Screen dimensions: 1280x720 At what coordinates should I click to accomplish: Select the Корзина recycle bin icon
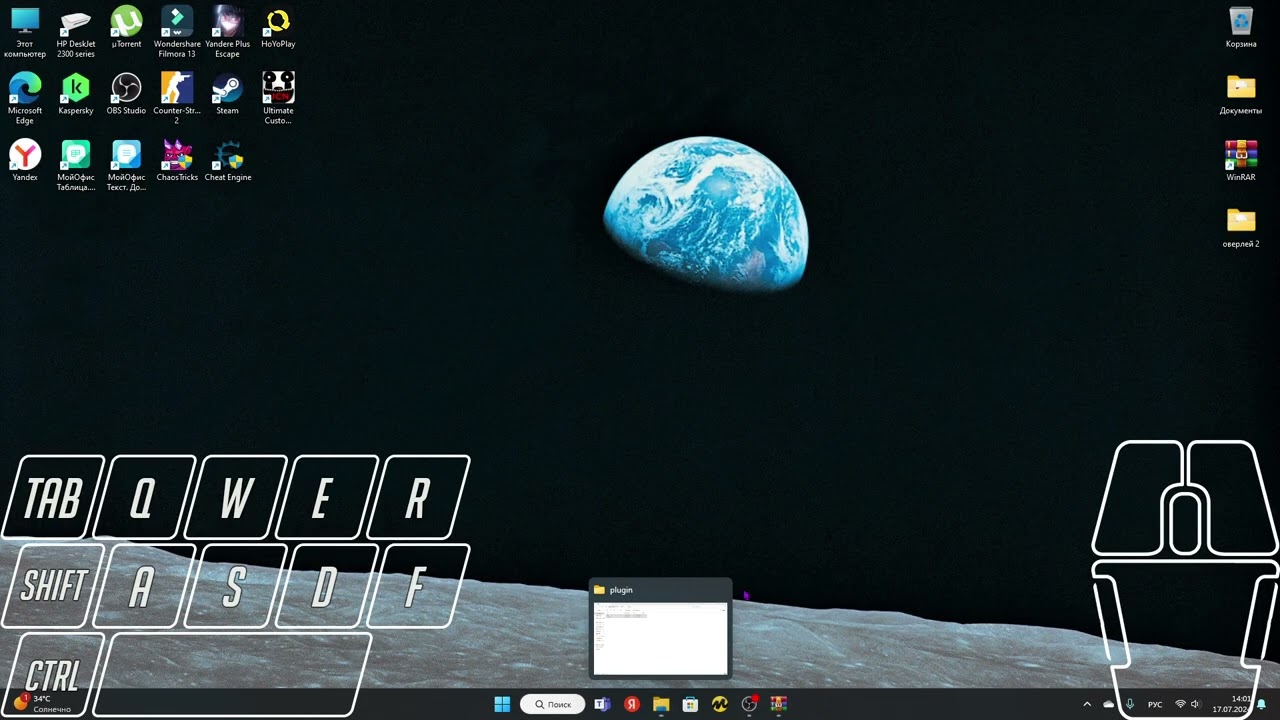(x=1241, y=27)
